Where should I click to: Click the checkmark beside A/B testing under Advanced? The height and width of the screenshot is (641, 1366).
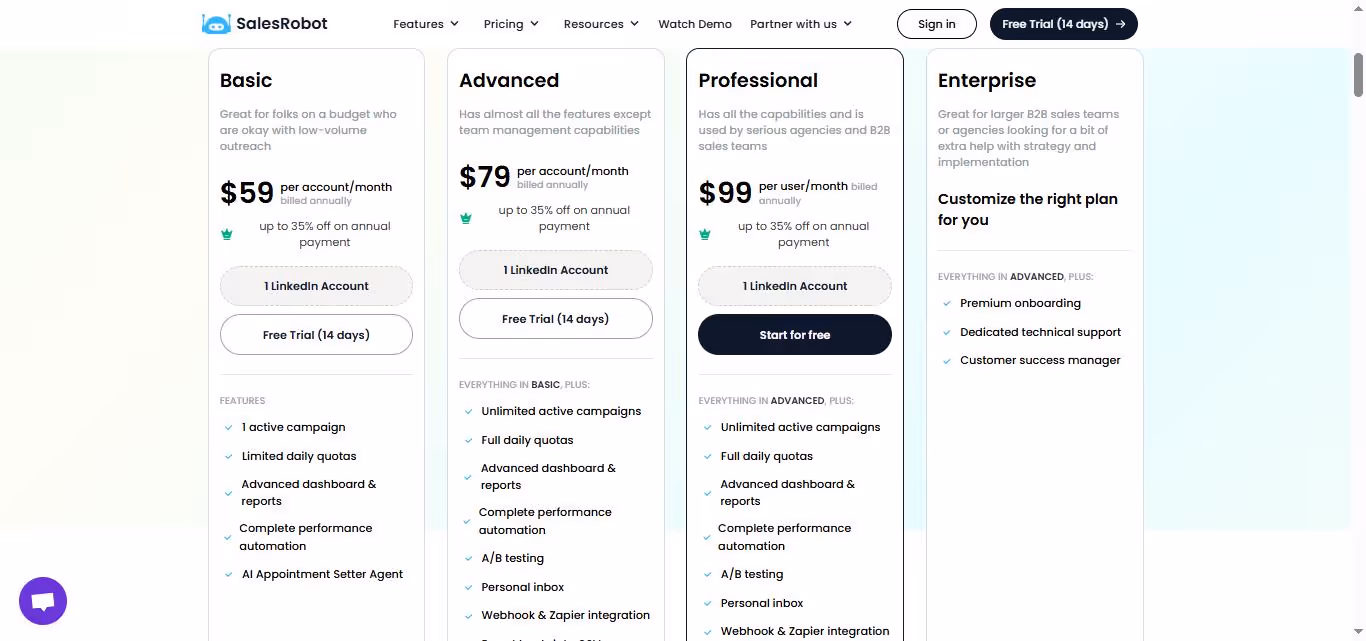pos(467,558)
